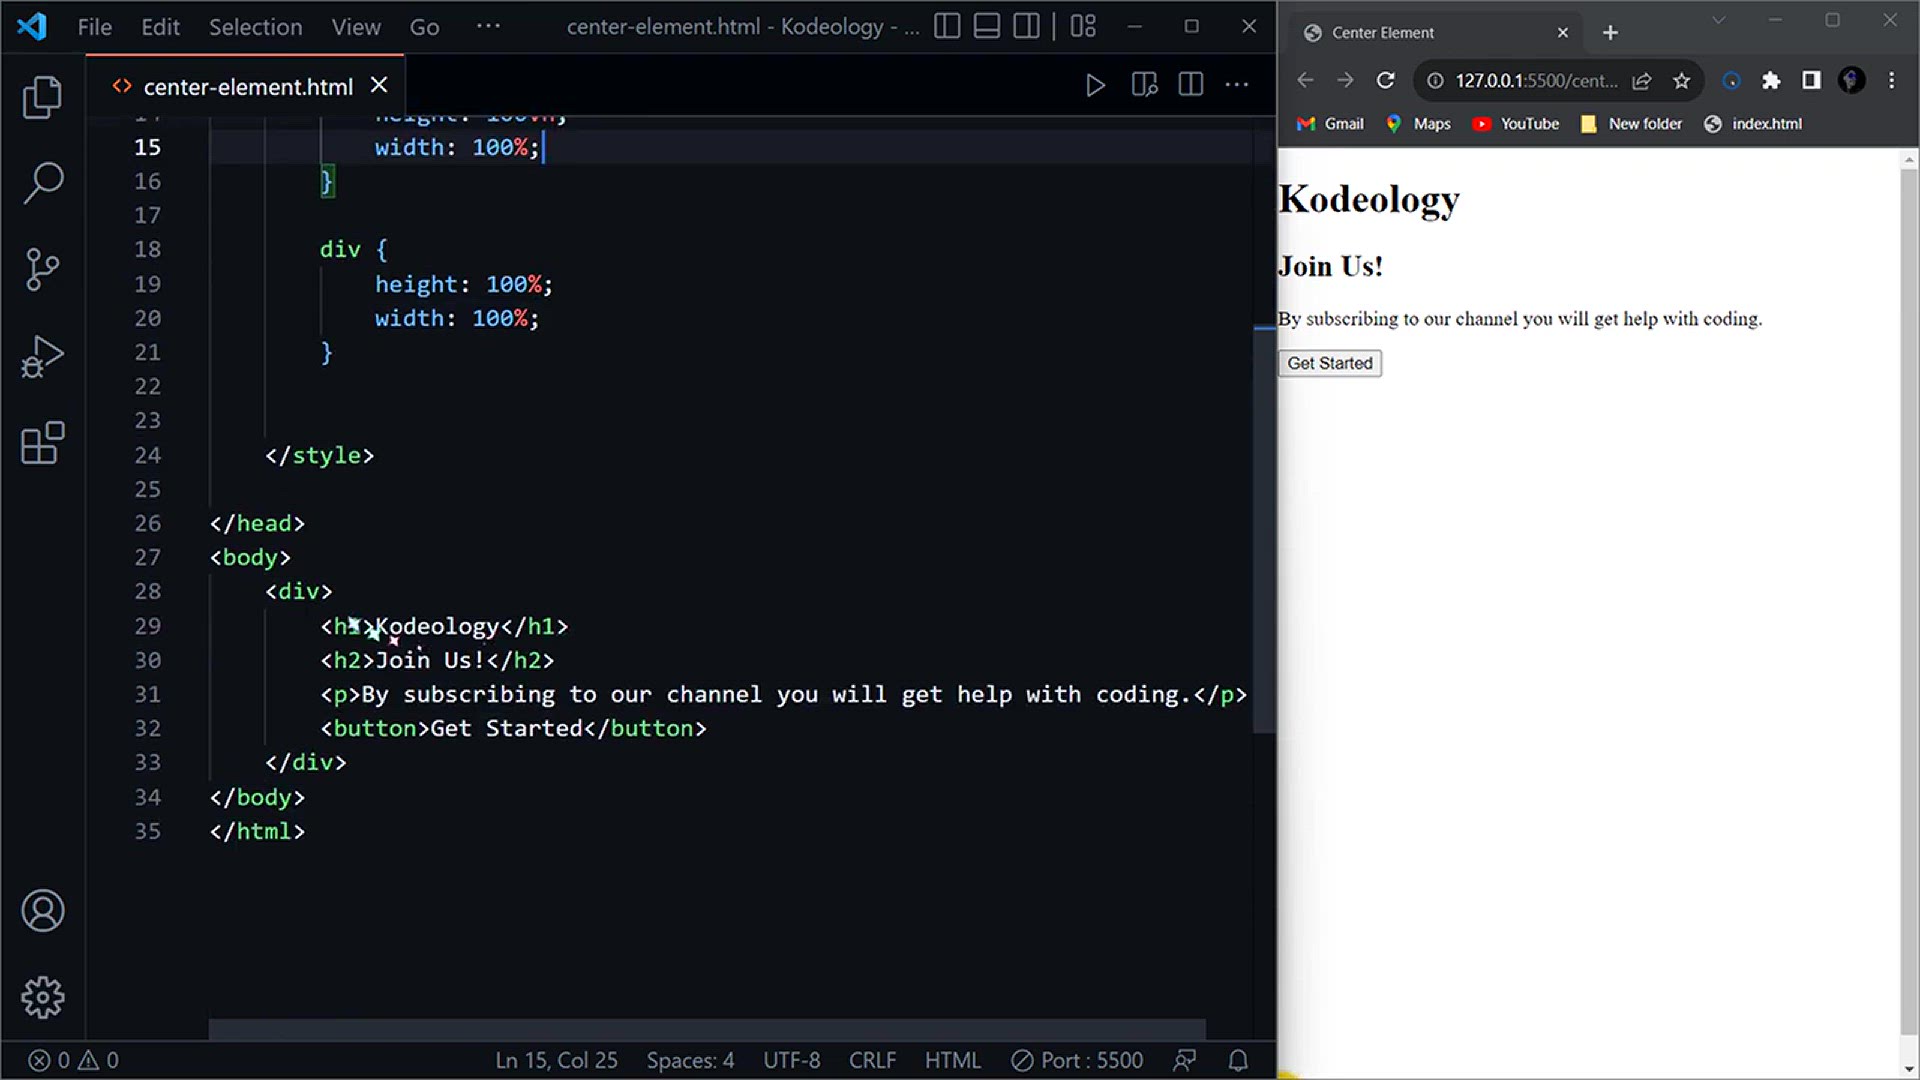Image resolution: width=1920 pixels, height=1080 pixels.
Task: Open Chrome tab search chevron
Action: tap(1718, 20)
